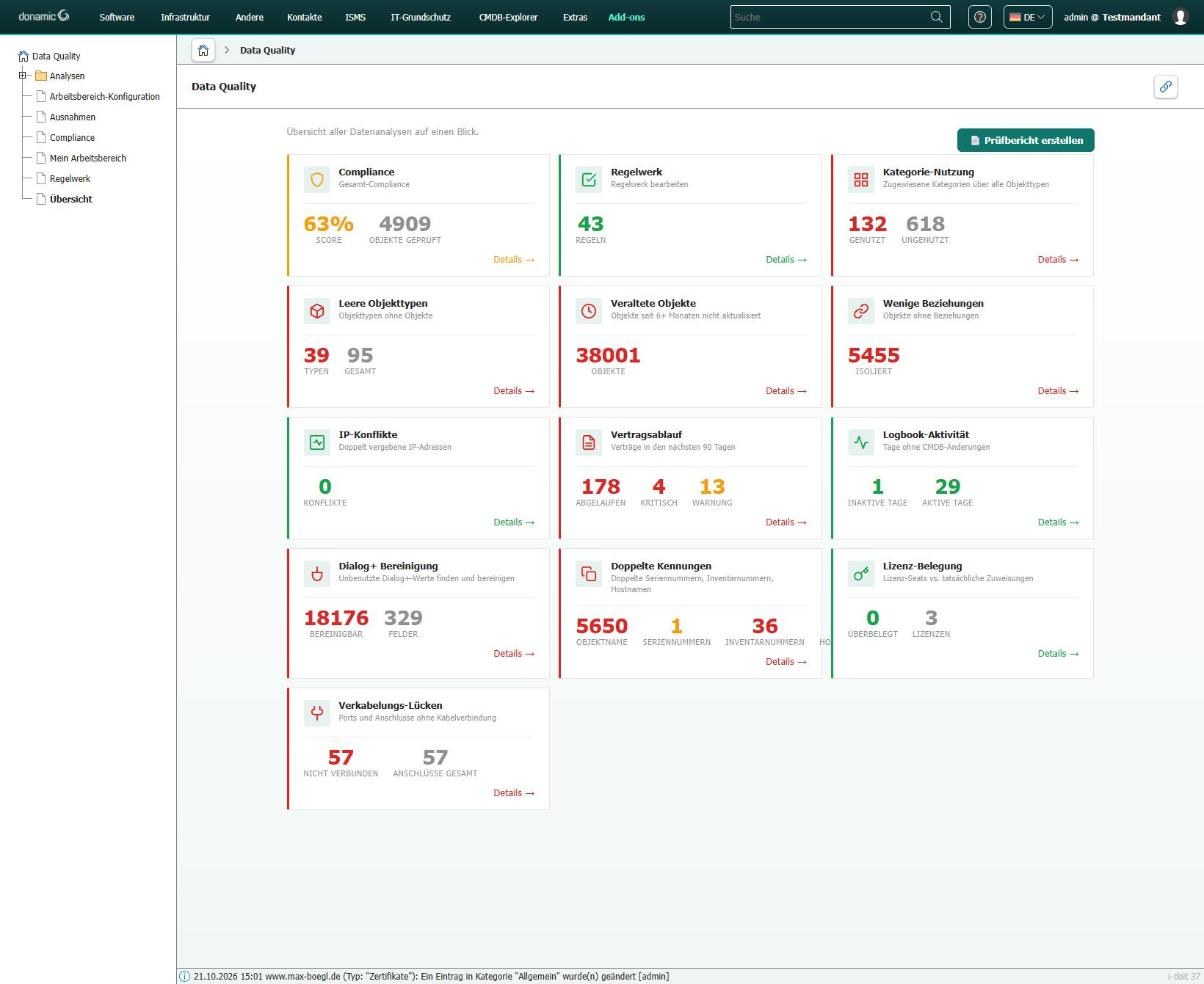Click the Compliance shield icon

(317, 179)
